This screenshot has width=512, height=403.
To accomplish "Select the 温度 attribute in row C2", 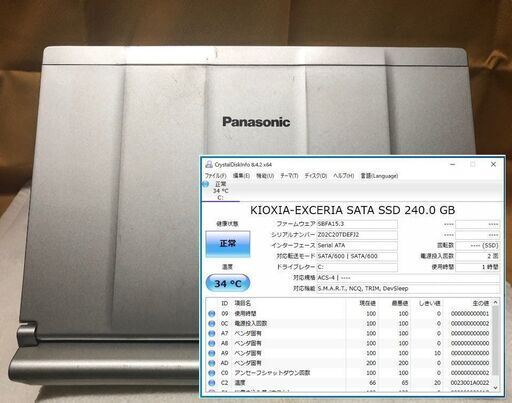I will tap(240, 383).
